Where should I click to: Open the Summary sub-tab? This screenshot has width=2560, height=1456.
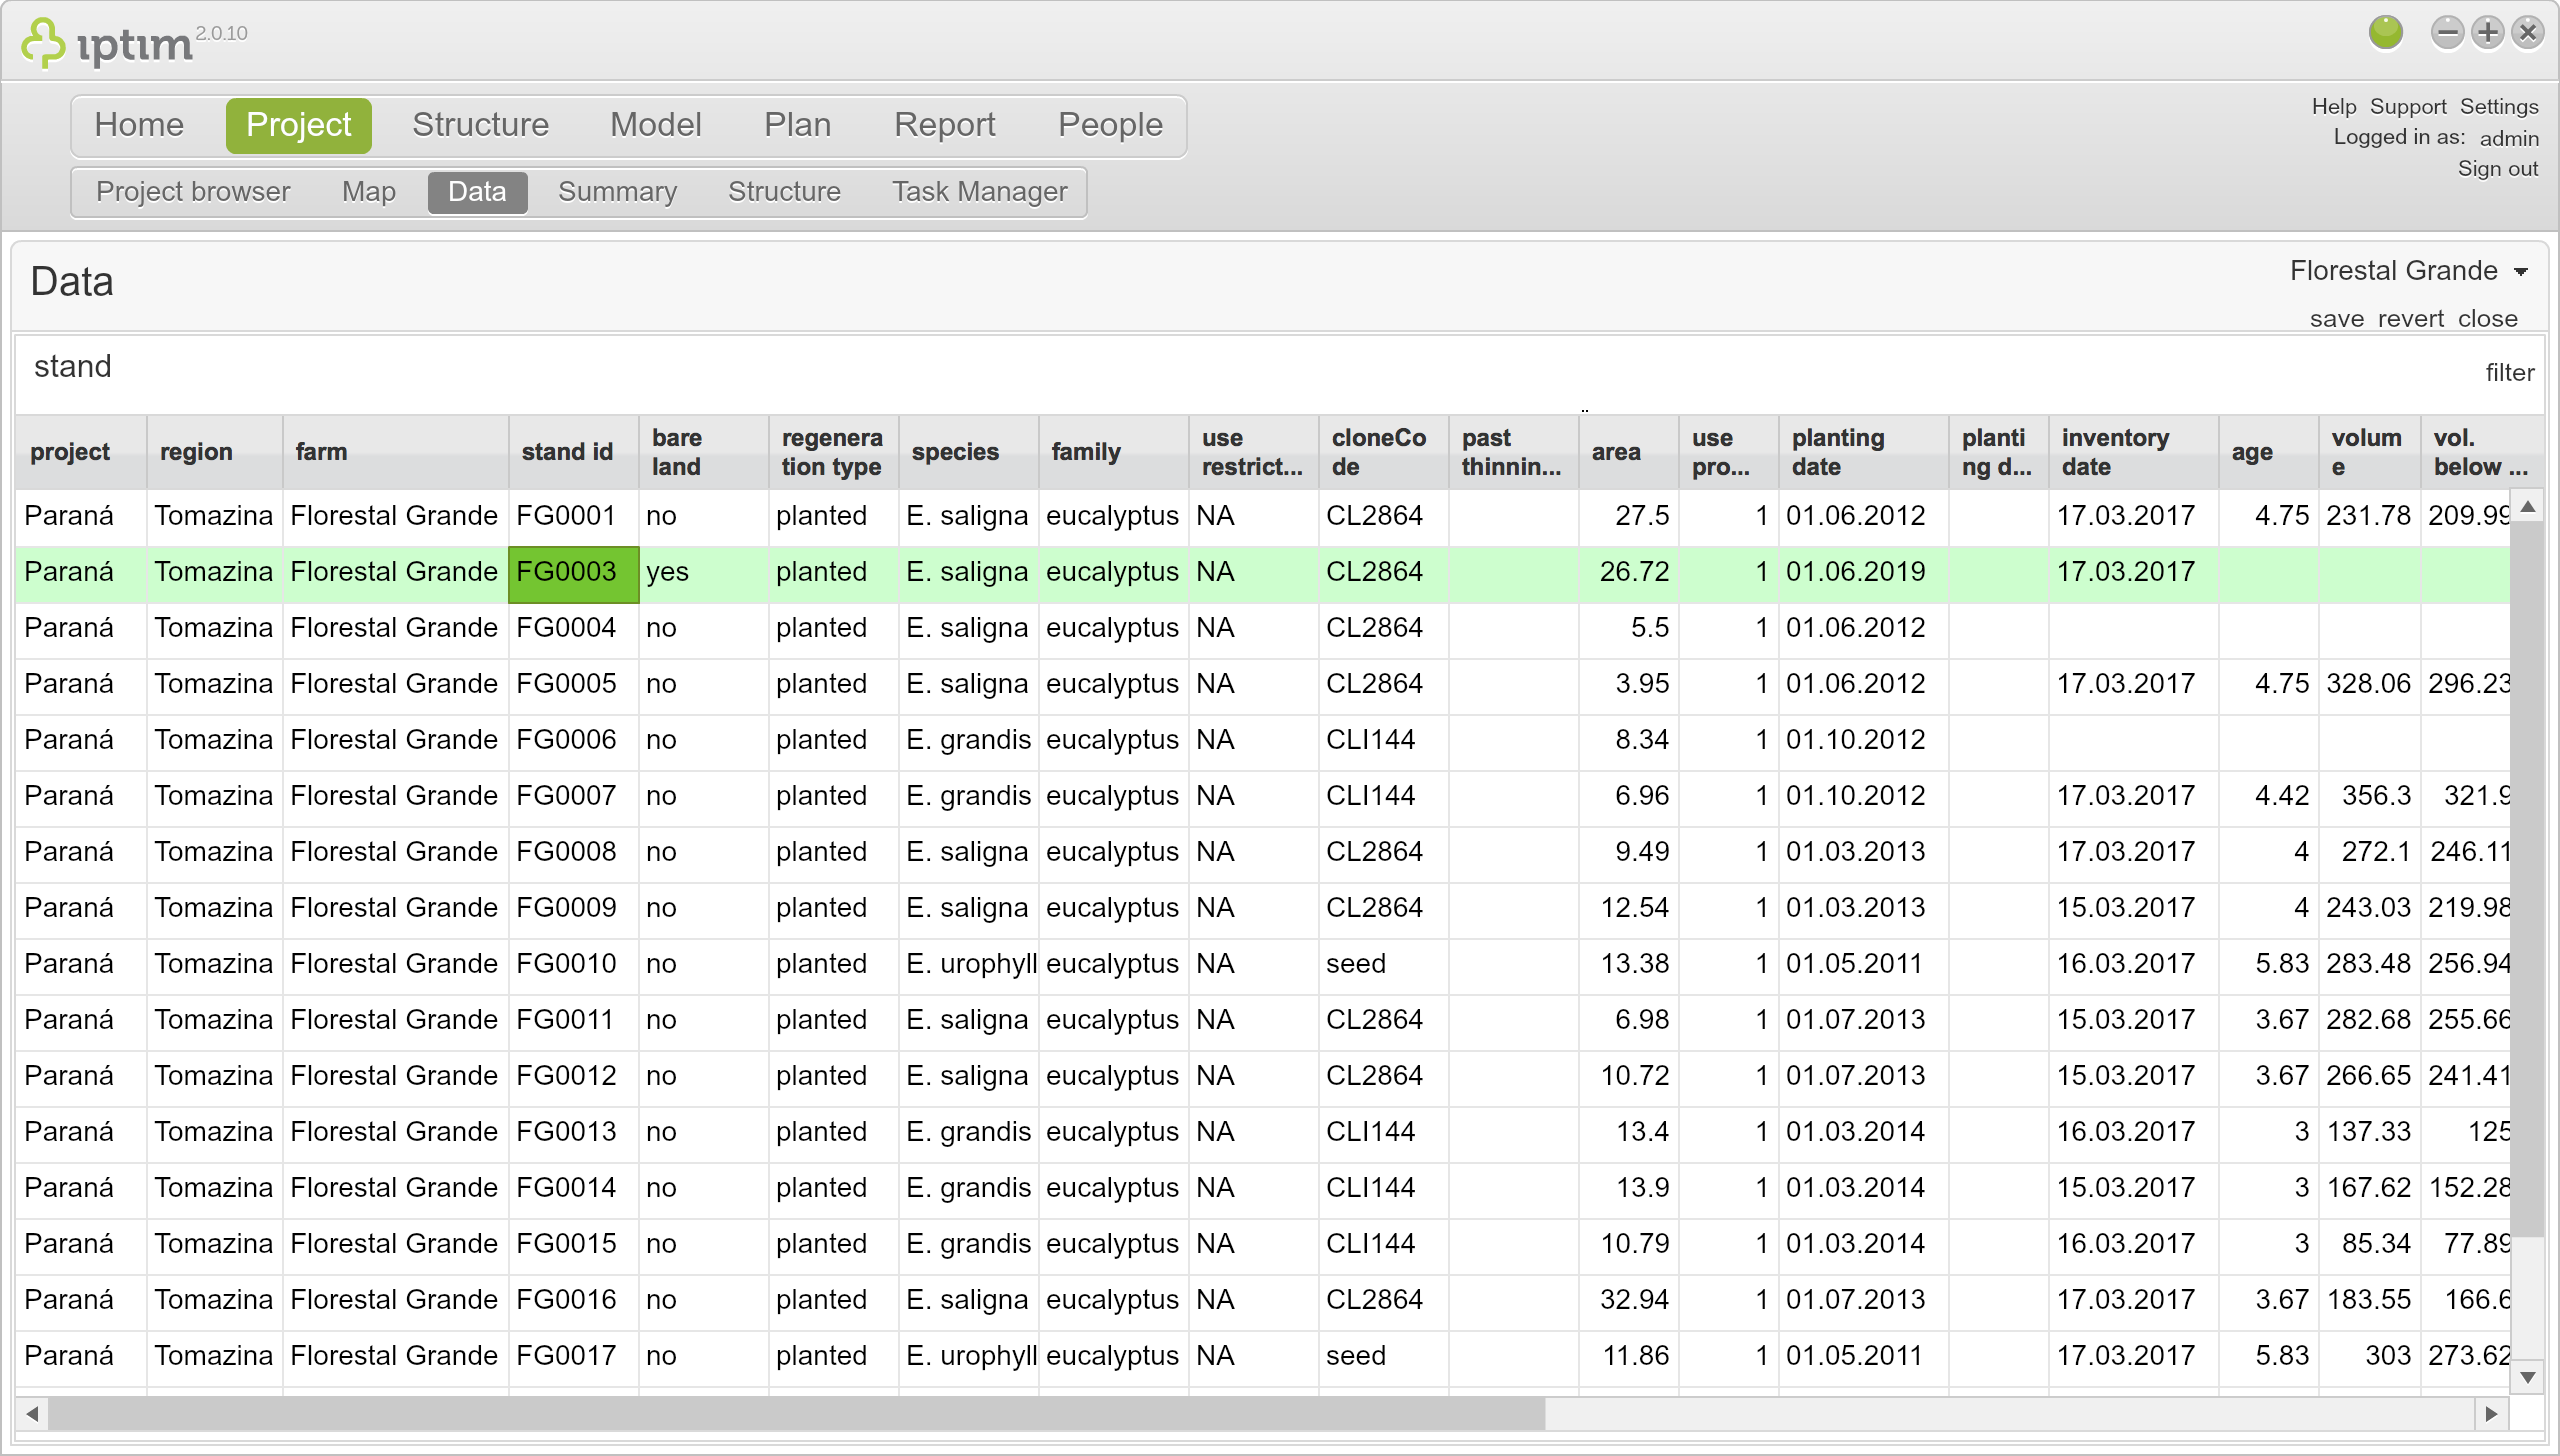click(617, 191)
